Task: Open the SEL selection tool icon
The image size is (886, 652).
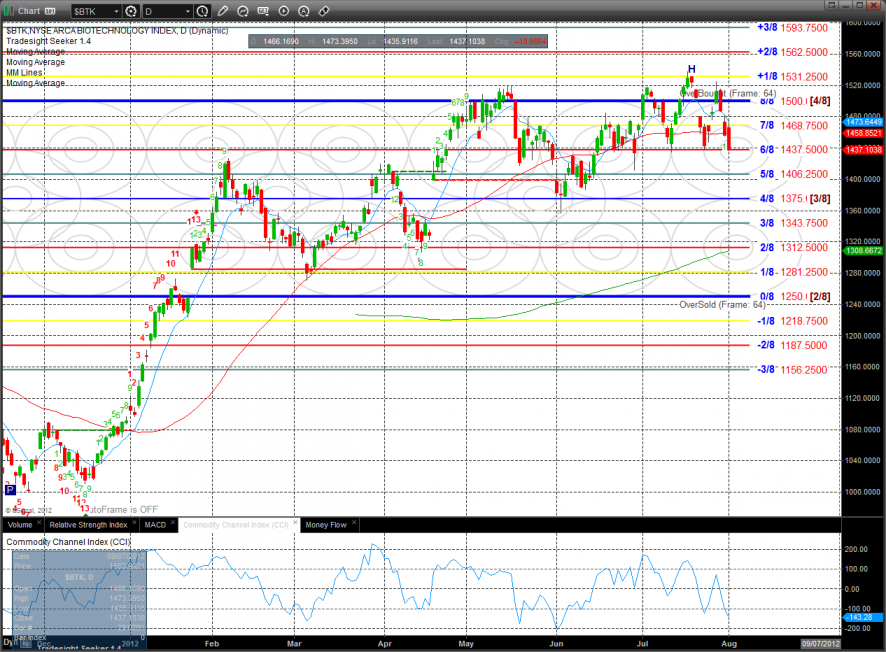Action: [x=263, y=10]
